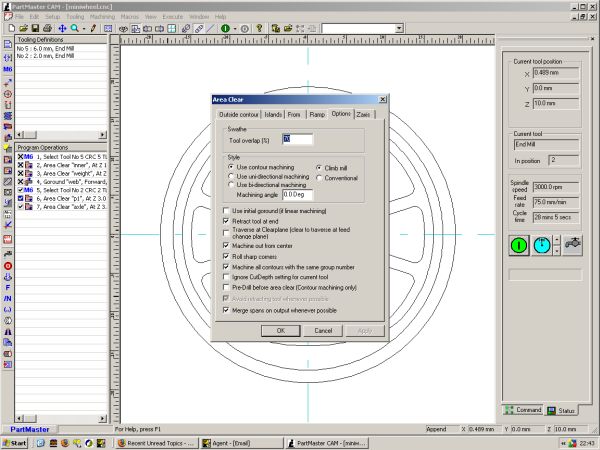Image resolution: width=600 pixels, height=450 pixels.
Task: Click the red rapid move arrow sidebar icon
Action: pos(8,83)
